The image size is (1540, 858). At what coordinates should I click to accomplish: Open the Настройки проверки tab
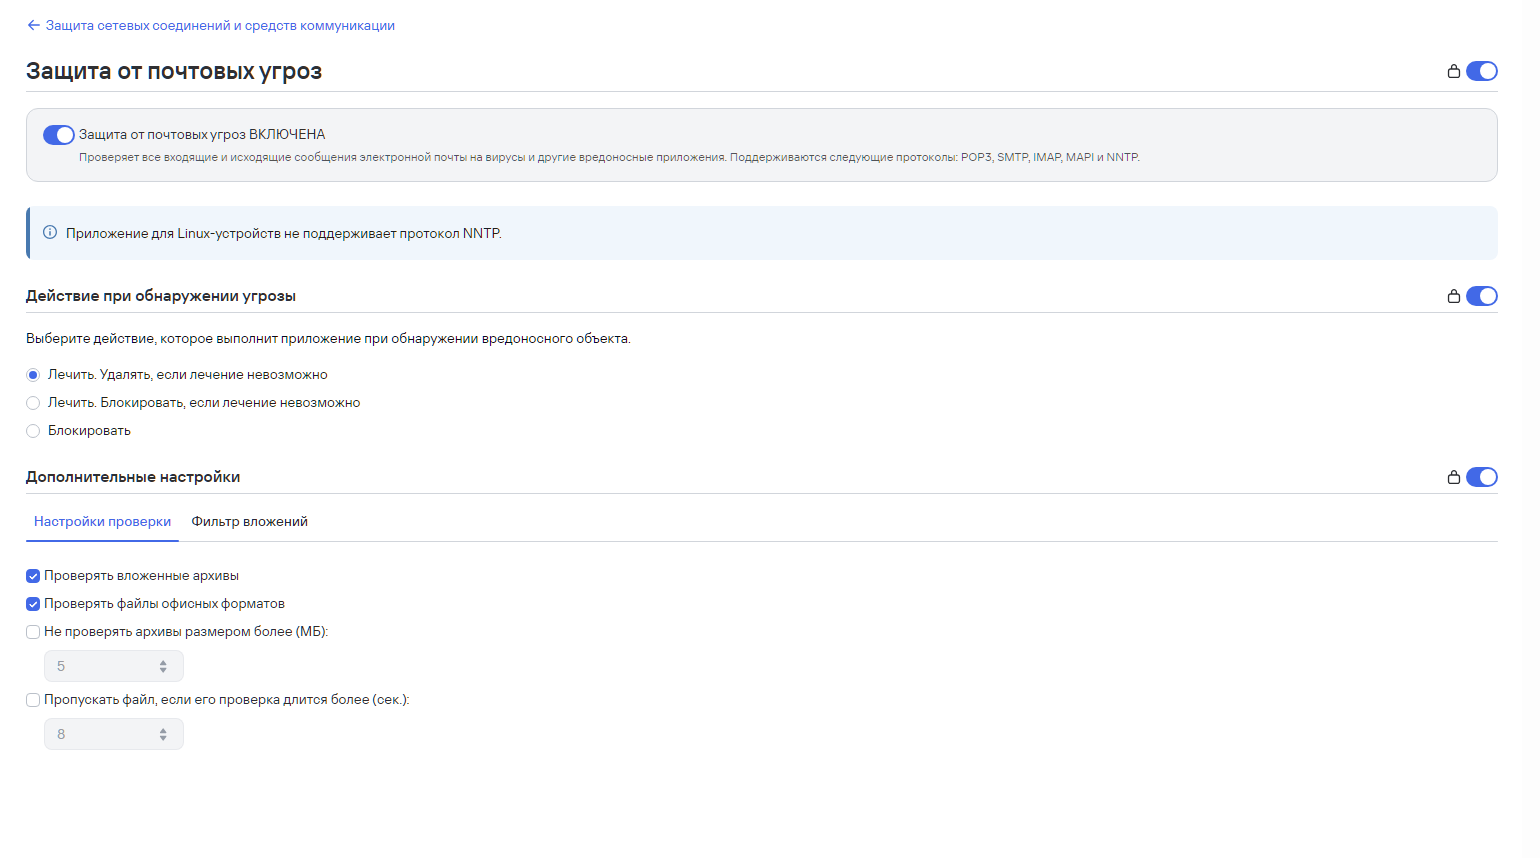tap(102, 522)
